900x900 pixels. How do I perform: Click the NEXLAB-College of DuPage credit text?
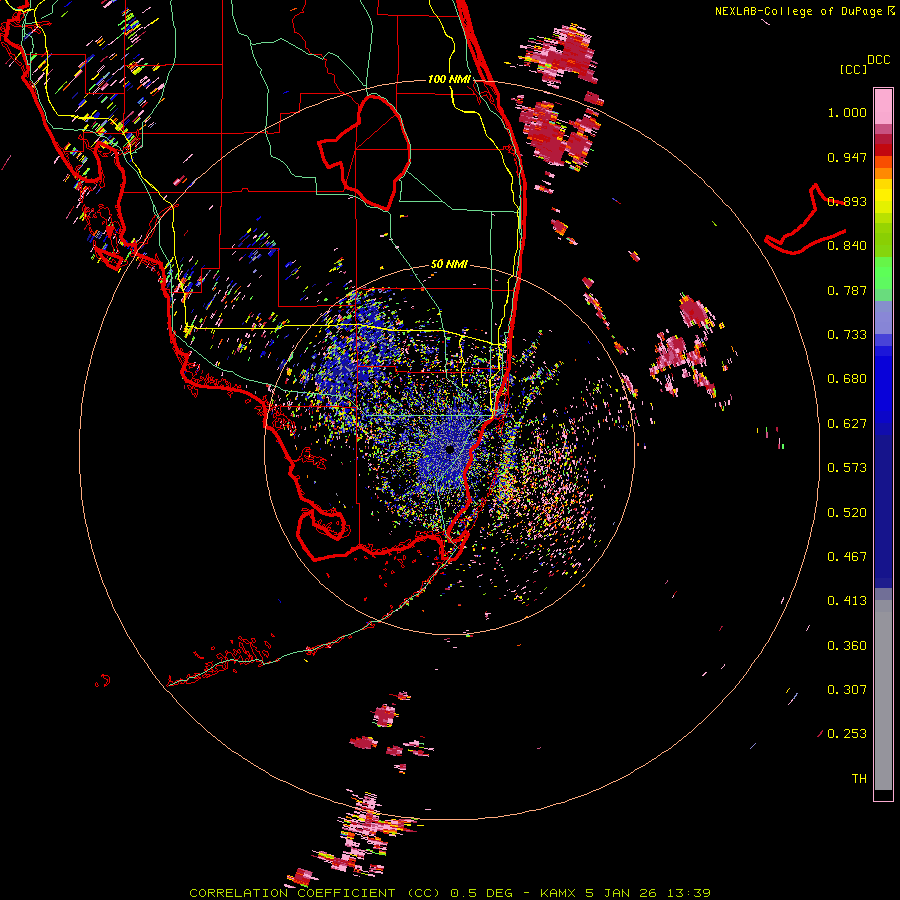pyautogui.click(x=799, y=11)
